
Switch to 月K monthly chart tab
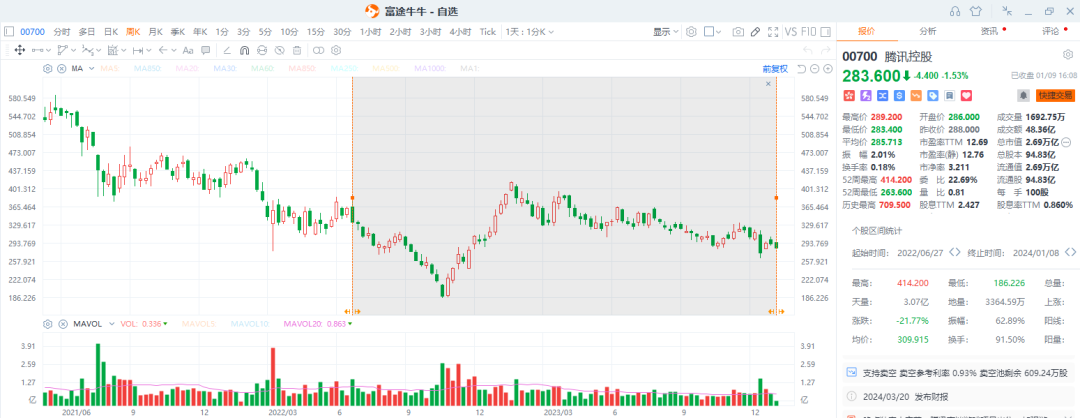[x=156, y=32]
